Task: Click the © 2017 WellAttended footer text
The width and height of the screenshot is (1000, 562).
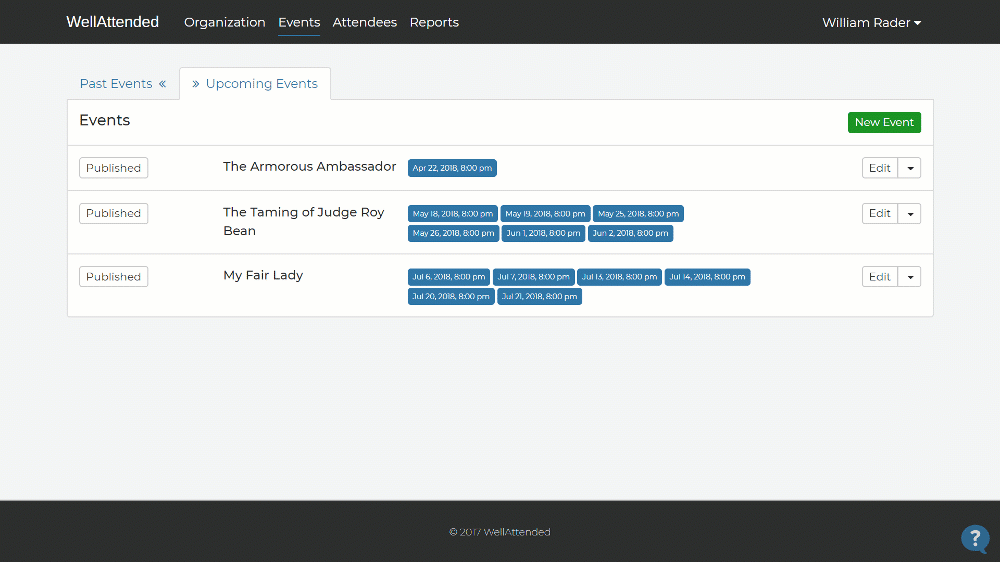Action: click(x=500, y=531)
